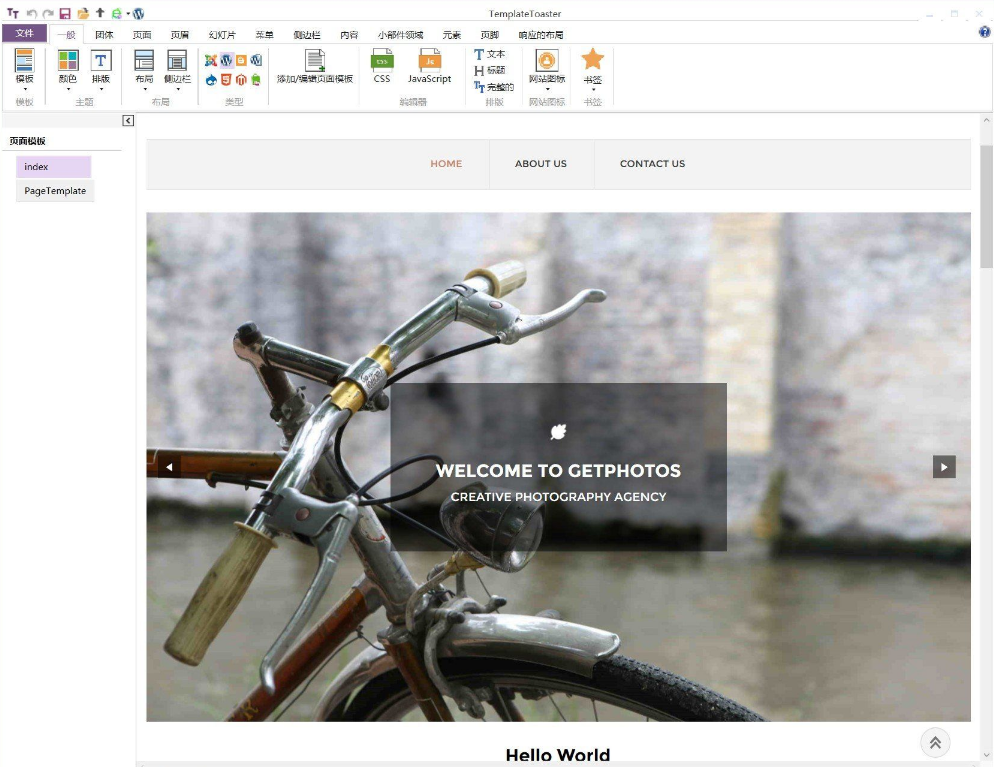The image size is (994, 767).
Task: Collapse the page templates side panel
Action: (128, 121)
